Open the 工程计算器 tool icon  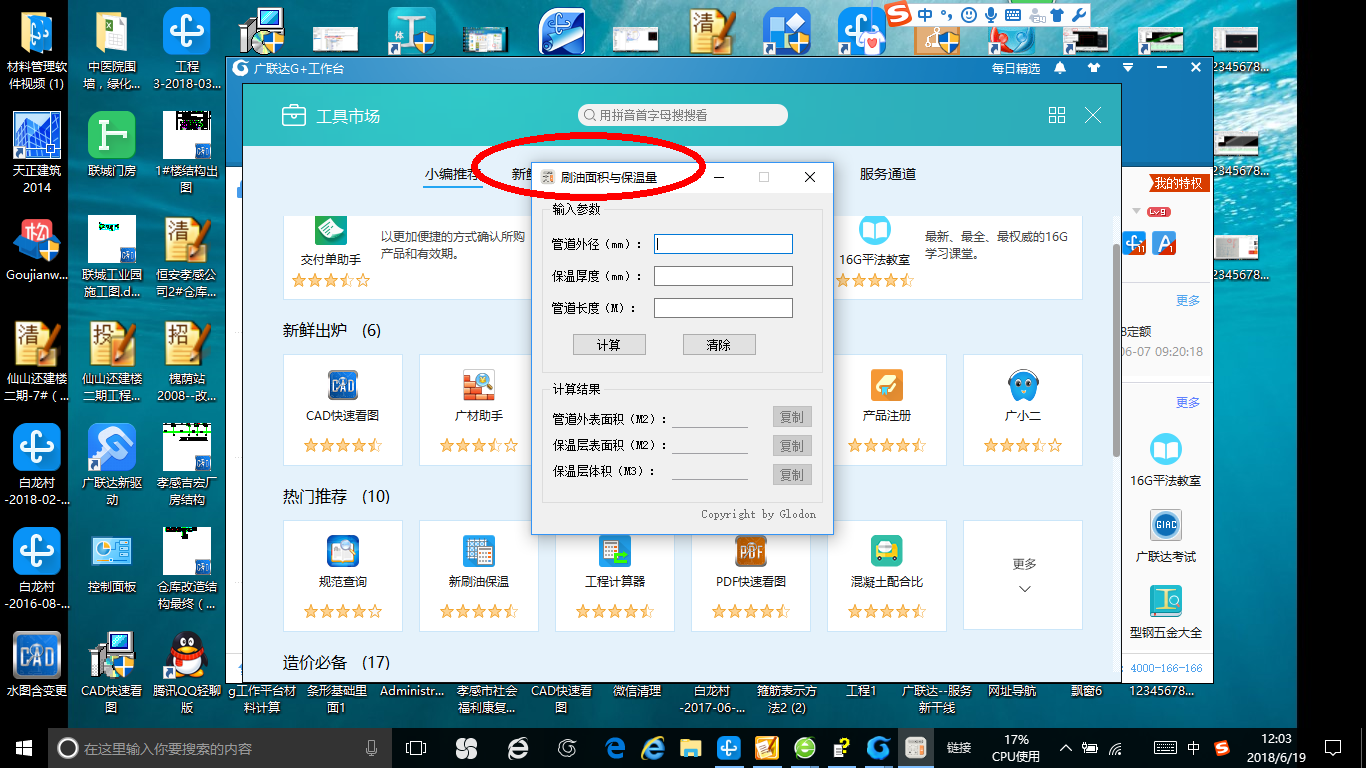615,551
